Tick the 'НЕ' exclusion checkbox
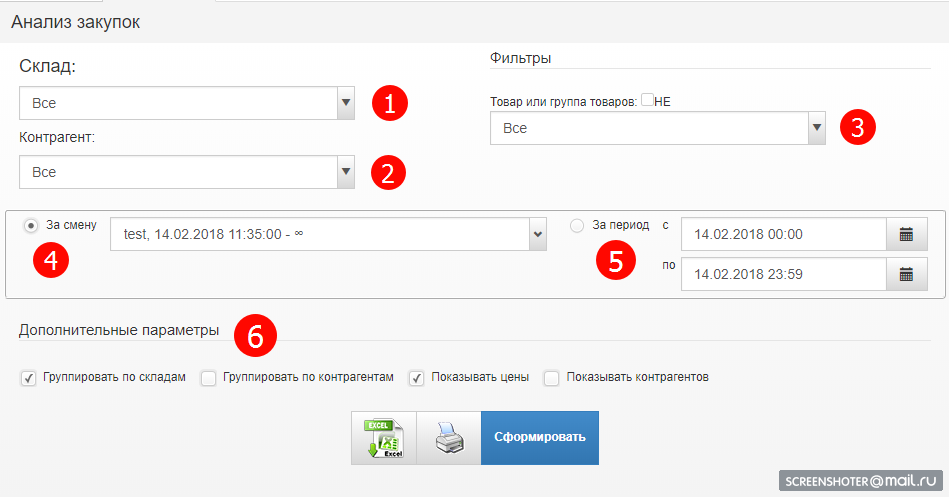The height and width of the screenshot is (497, 949). click(x=648, y=100)
